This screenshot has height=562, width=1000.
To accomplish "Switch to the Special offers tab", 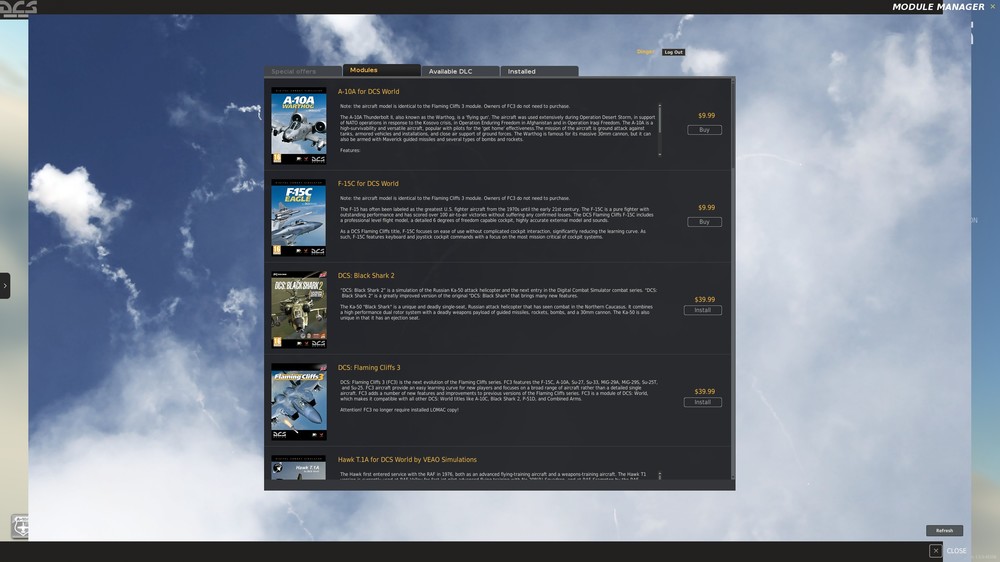I will click(303, 71).
